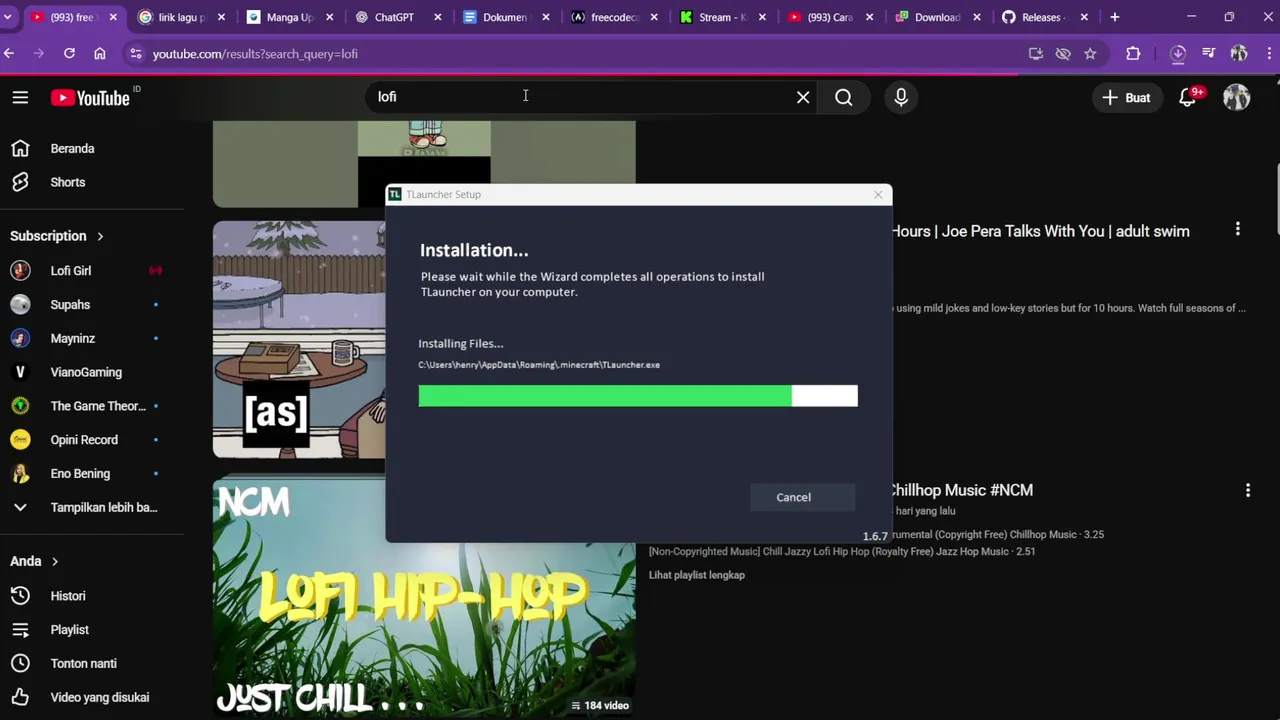
Task: Switch to the Releases GitHub tab
Action: click(1044, 17)
